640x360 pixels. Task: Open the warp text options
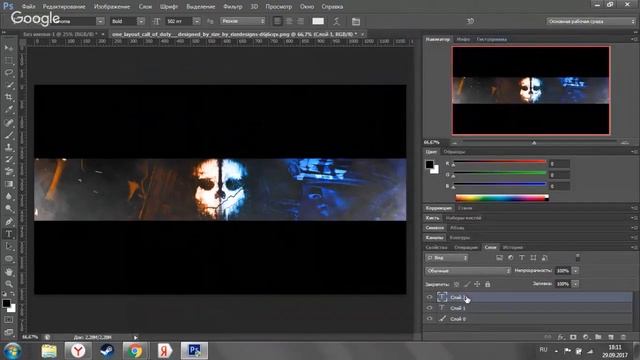coord(336,21)
